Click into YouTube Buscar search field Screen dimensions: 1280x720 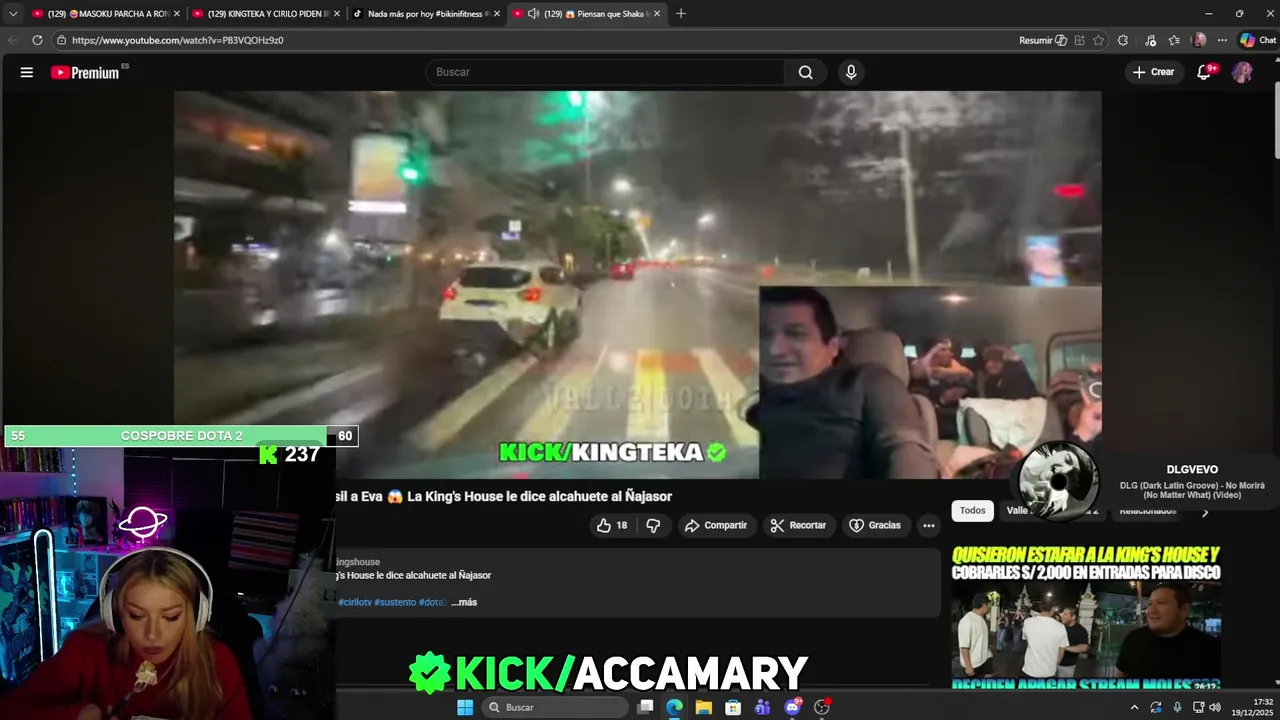(605, 72)
